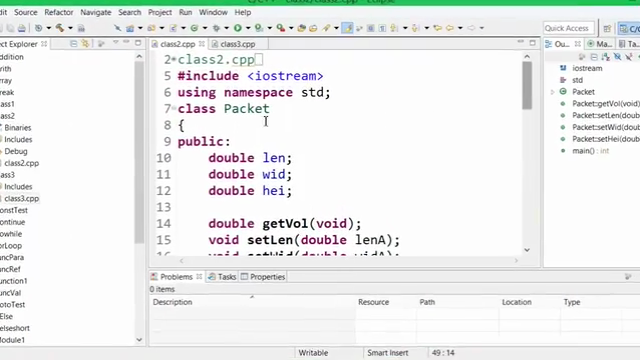
Task: Minimize the Project Explorer panel
Action: click(127, 42)
